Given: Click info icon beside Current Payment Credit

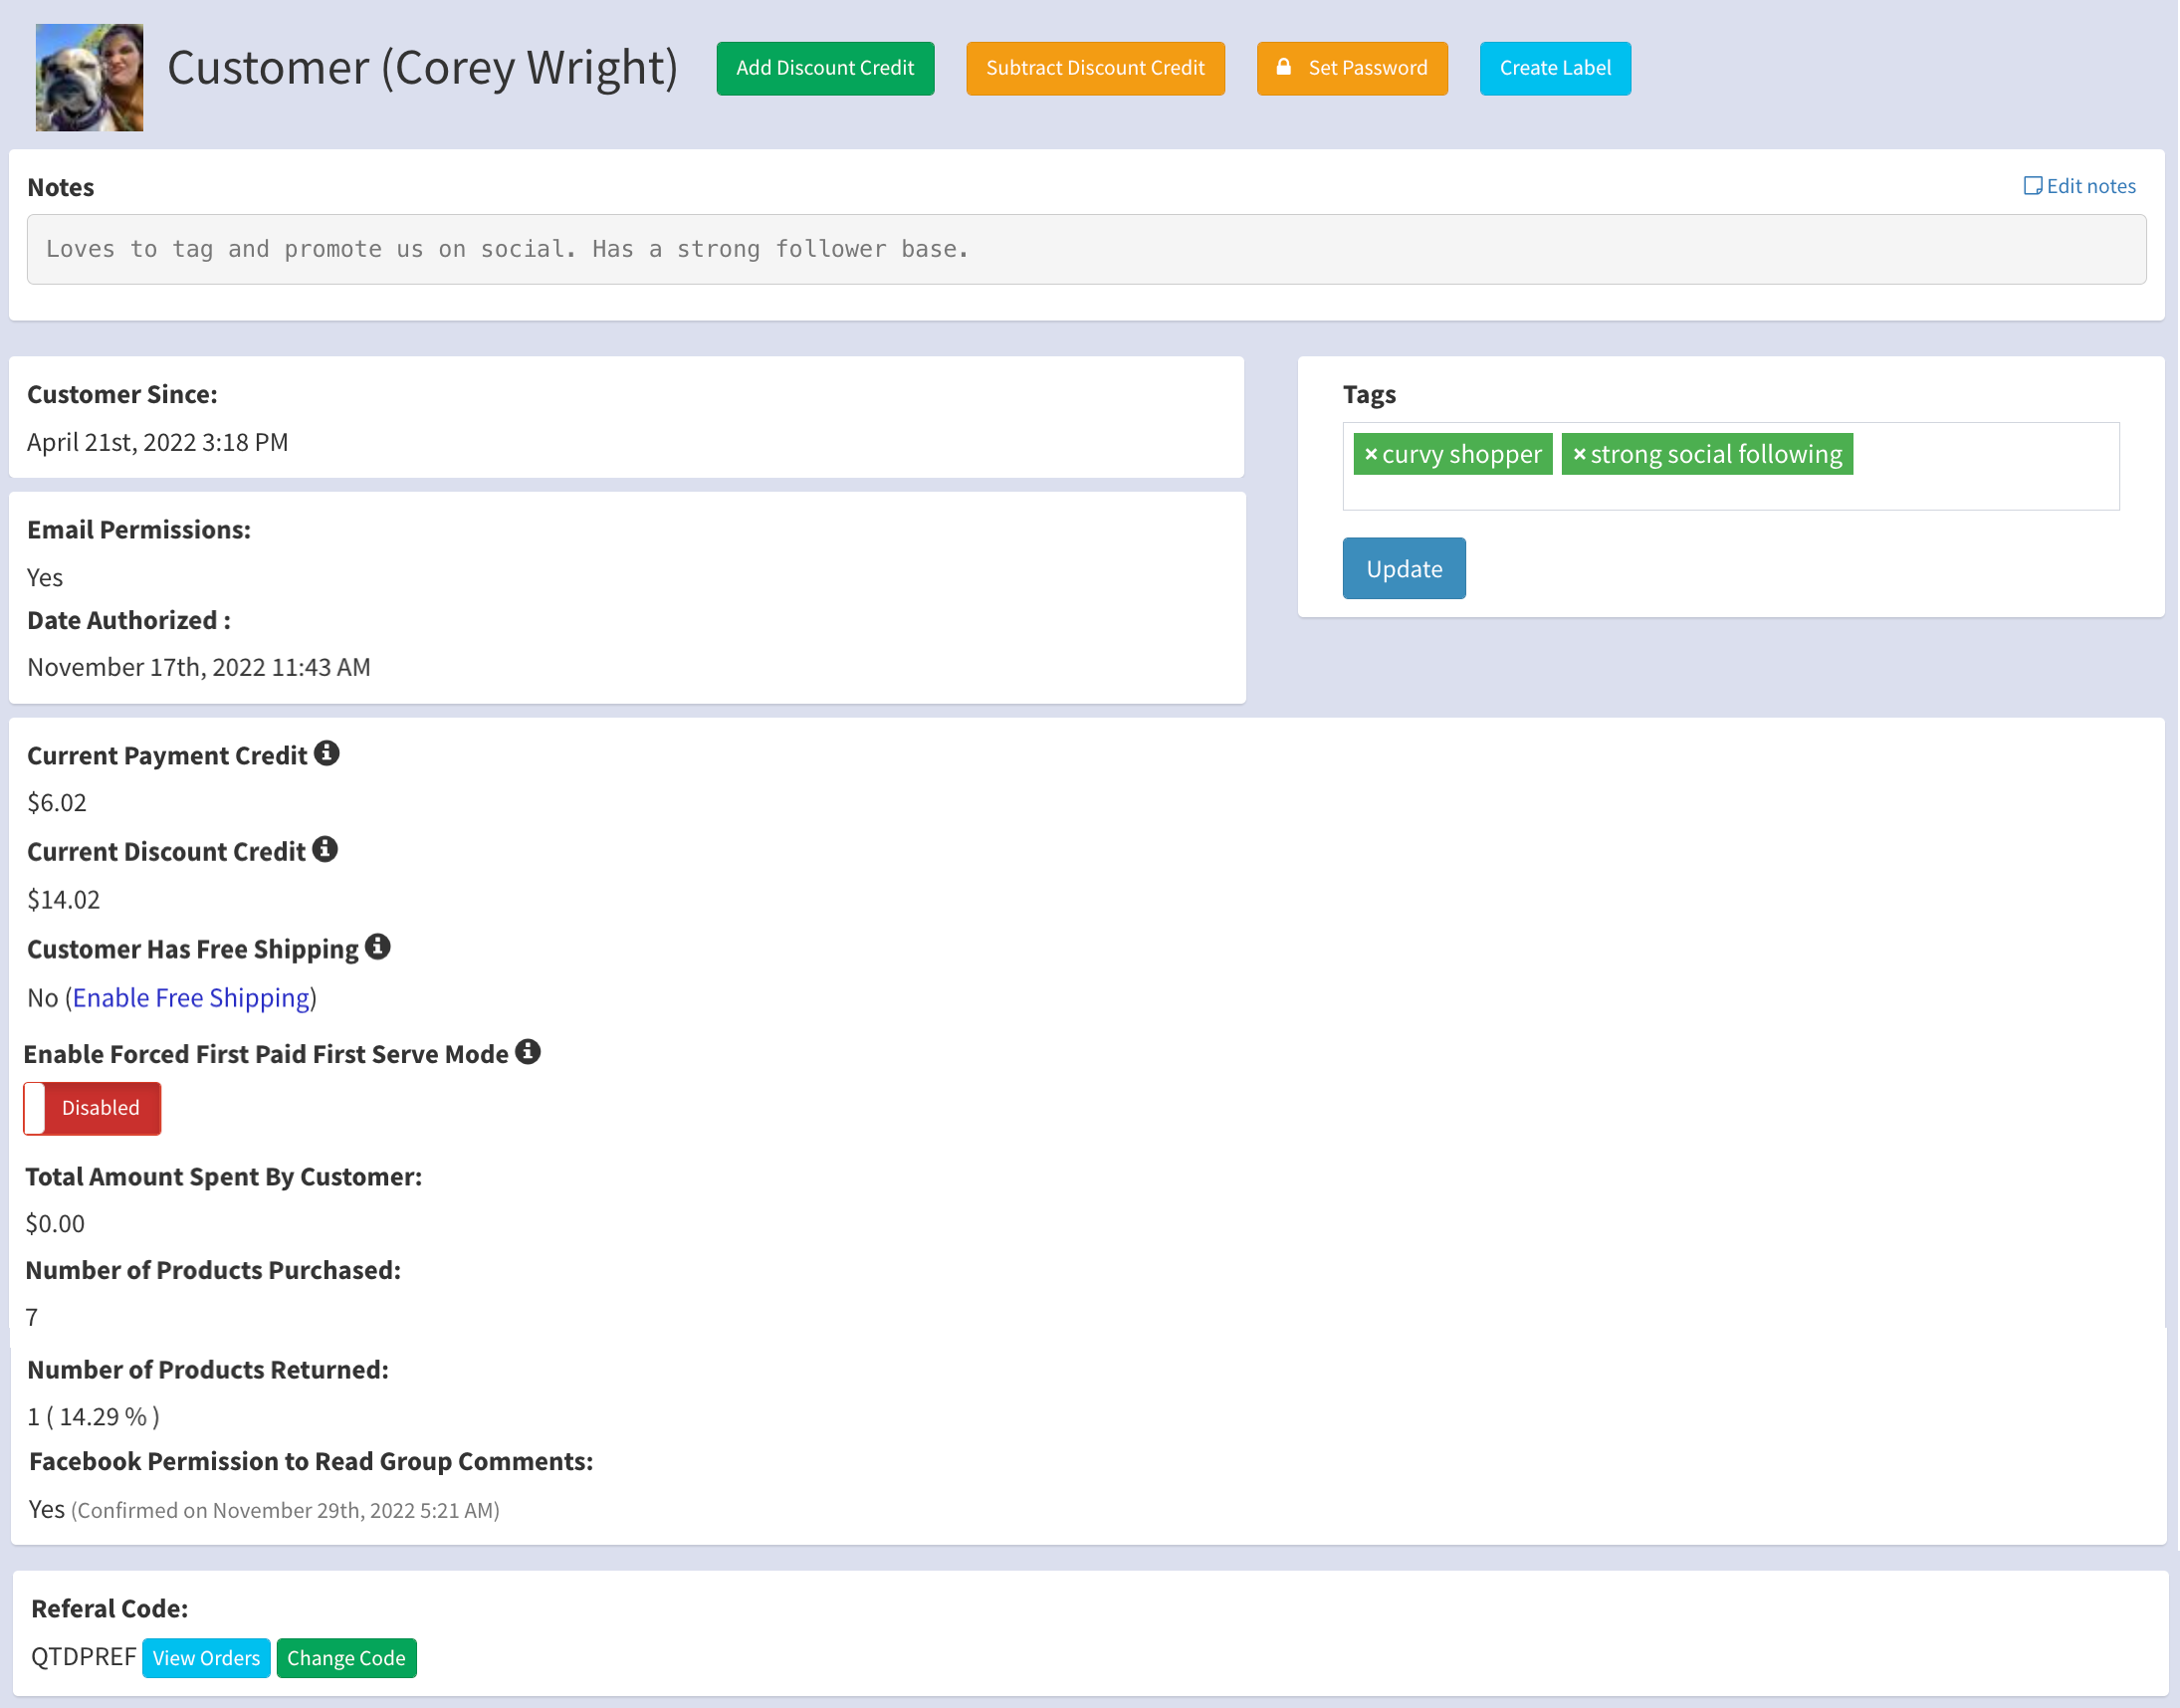Looking at the screenshot, I should (326, 753).
